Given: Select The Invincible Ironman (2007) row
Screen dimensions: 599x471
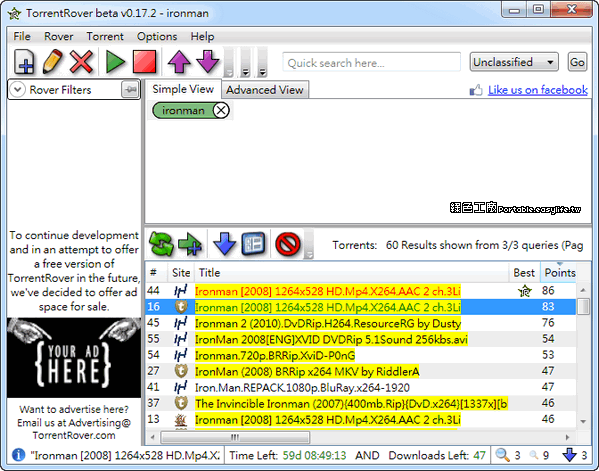Looking at the screenshot, I should pyautogui.click(x=361, y=403).
